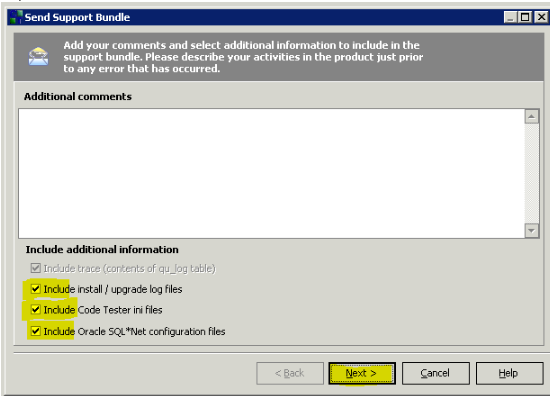
Task: Click the 'Send Support Bundle' title text
Action: [77, 17]
